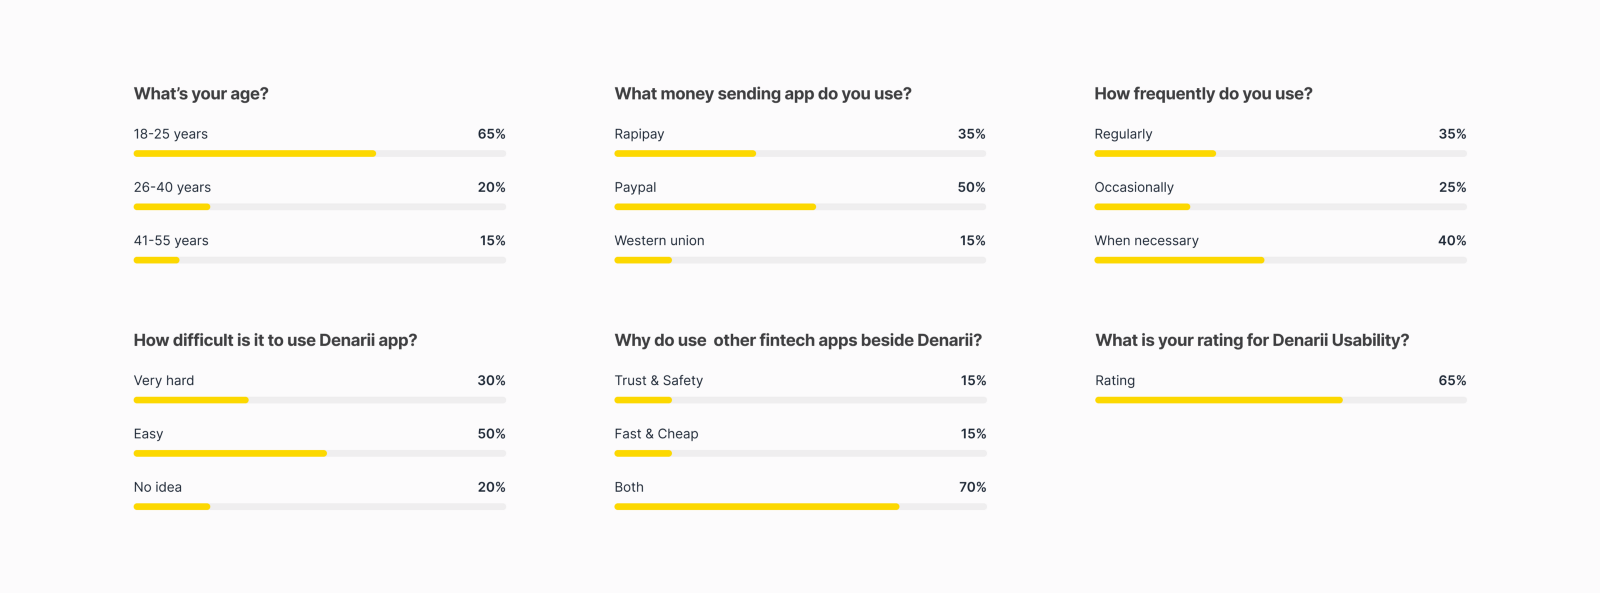Click the 18-25 years progress bar

coord(320,154)
